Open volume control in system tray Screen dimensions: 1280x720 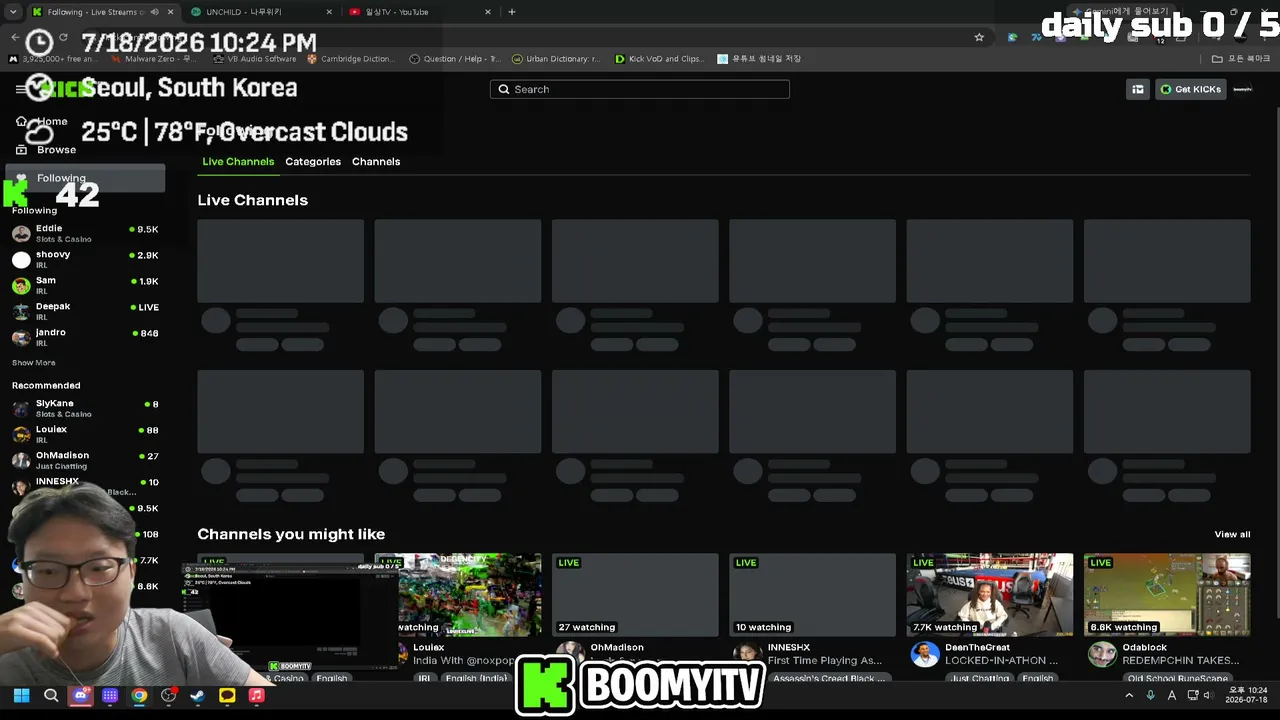point(1206,695)
